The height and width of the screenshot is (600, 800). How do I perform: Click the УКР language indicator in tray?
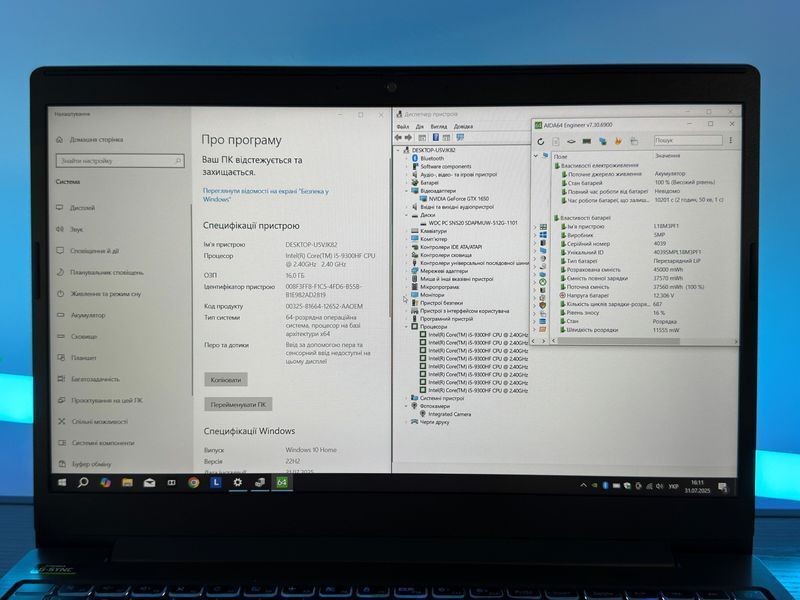673,486
